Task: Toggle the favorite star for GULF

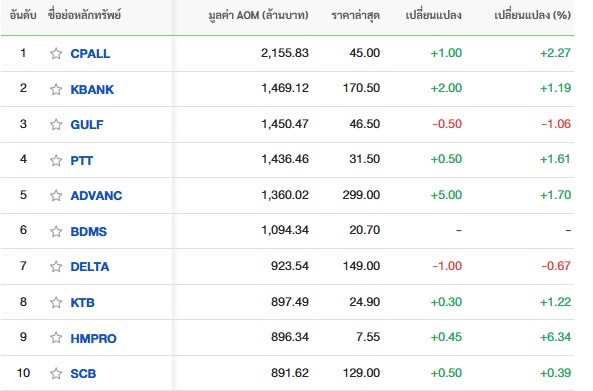Action: click(x=56, y=124)
